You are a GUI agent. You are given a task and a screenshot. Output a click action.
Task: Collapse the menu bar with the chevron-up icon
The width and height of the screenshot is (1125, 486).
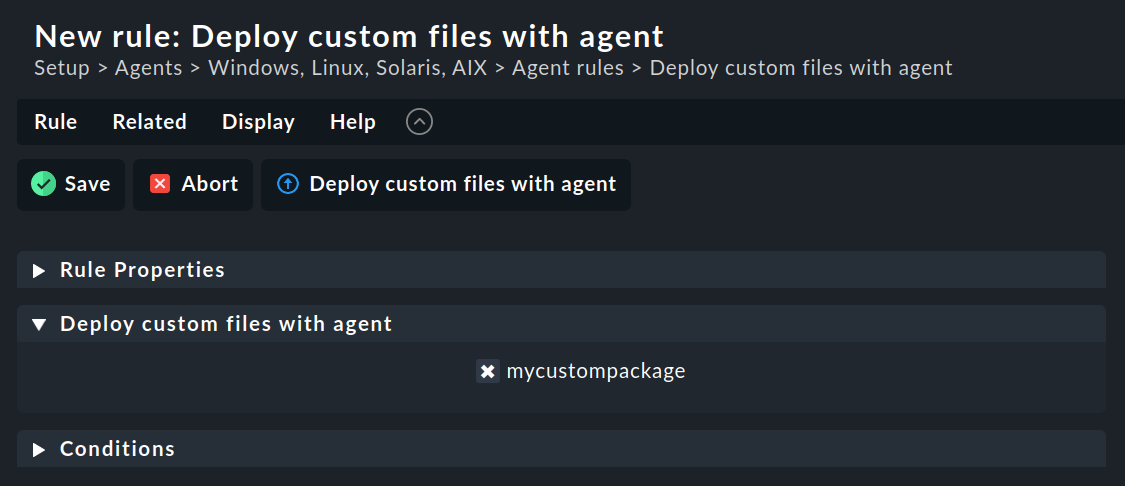(419, 122)
